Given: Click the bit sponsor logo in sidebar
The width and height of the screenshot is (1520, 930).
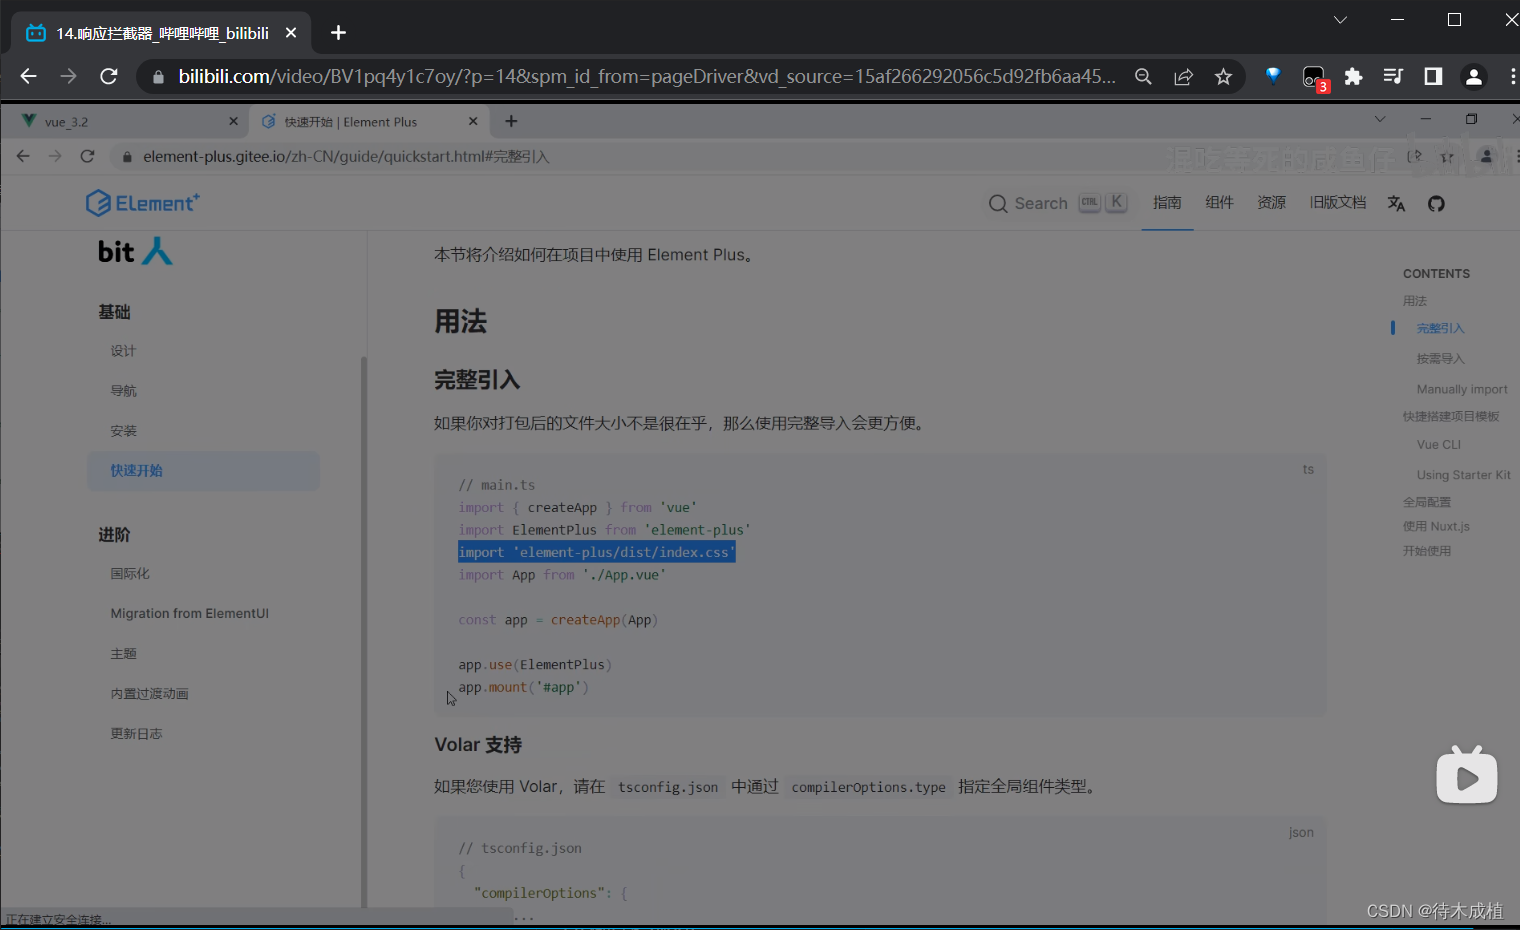Looking at the screenshot, I should pos(135,251).
